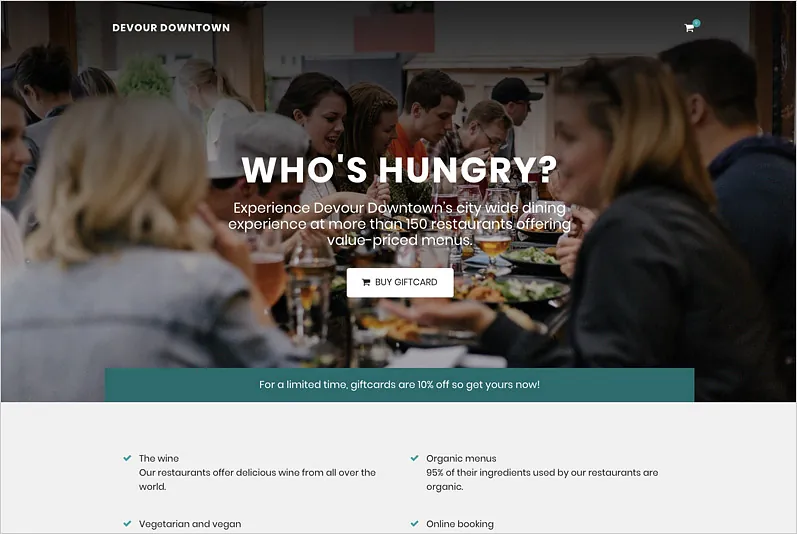Image resolution: width=797 pixels, height=534 pixels.
Task: Click the 95% organic ingredients description
Action: [x=542, y=480]
